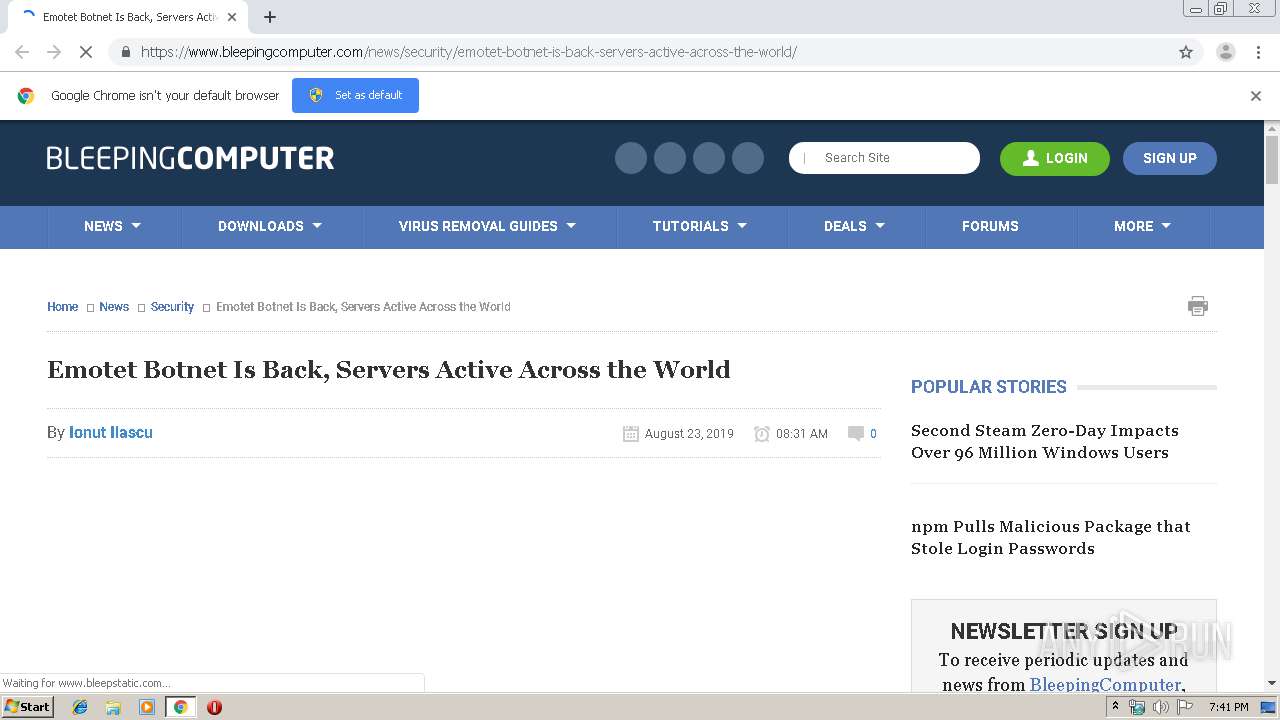
Task: Open a new tab with the plus button
Action: click(x=270, y=17)
